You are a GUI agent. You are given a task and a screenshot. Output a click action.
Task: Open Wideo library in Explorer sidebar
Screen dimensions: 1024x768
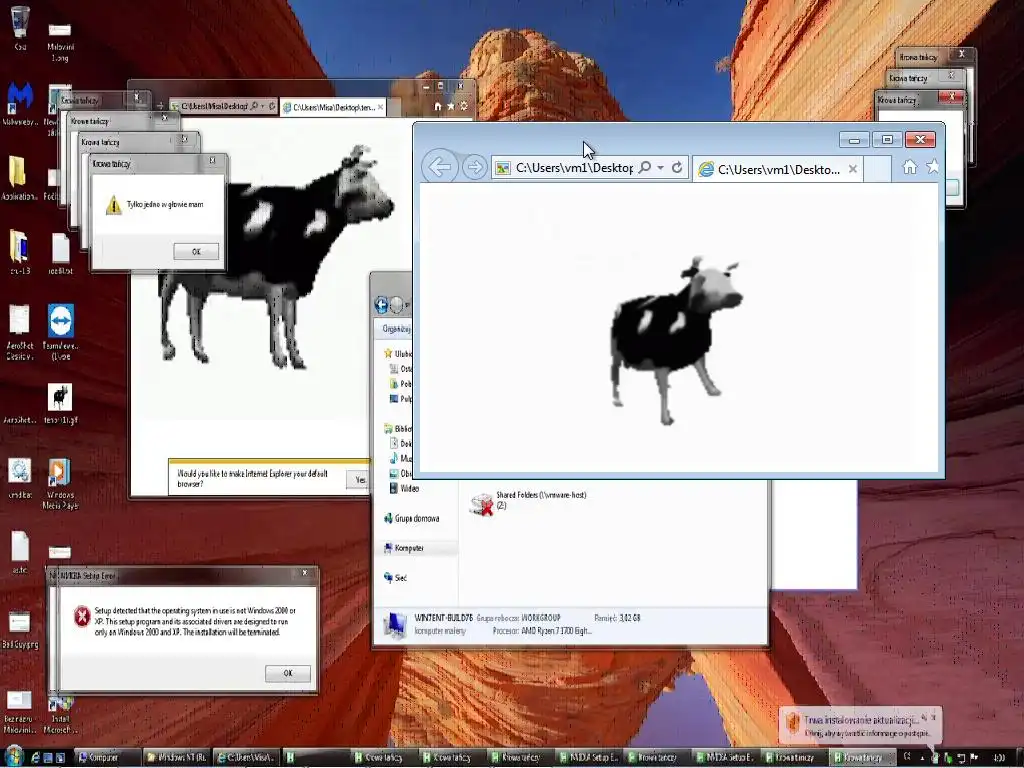[404, 488]
